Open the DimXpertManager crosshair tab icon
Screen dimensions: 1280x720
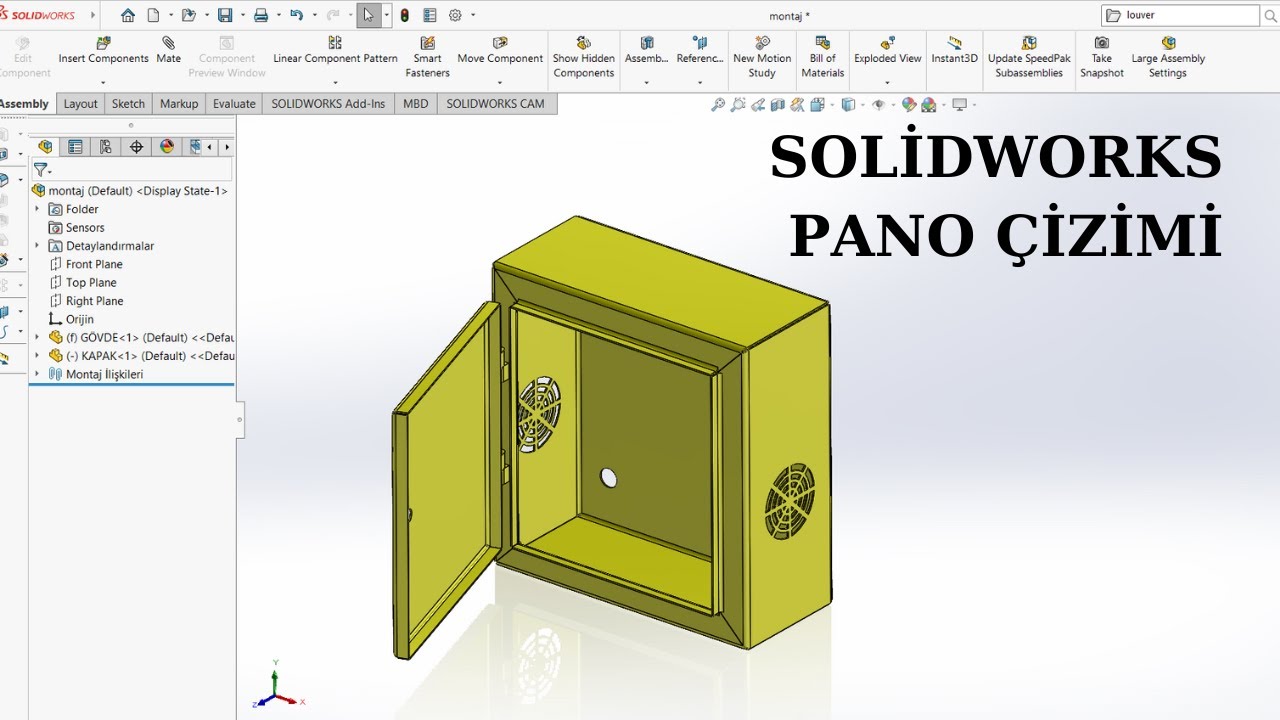tap(136, 147)
